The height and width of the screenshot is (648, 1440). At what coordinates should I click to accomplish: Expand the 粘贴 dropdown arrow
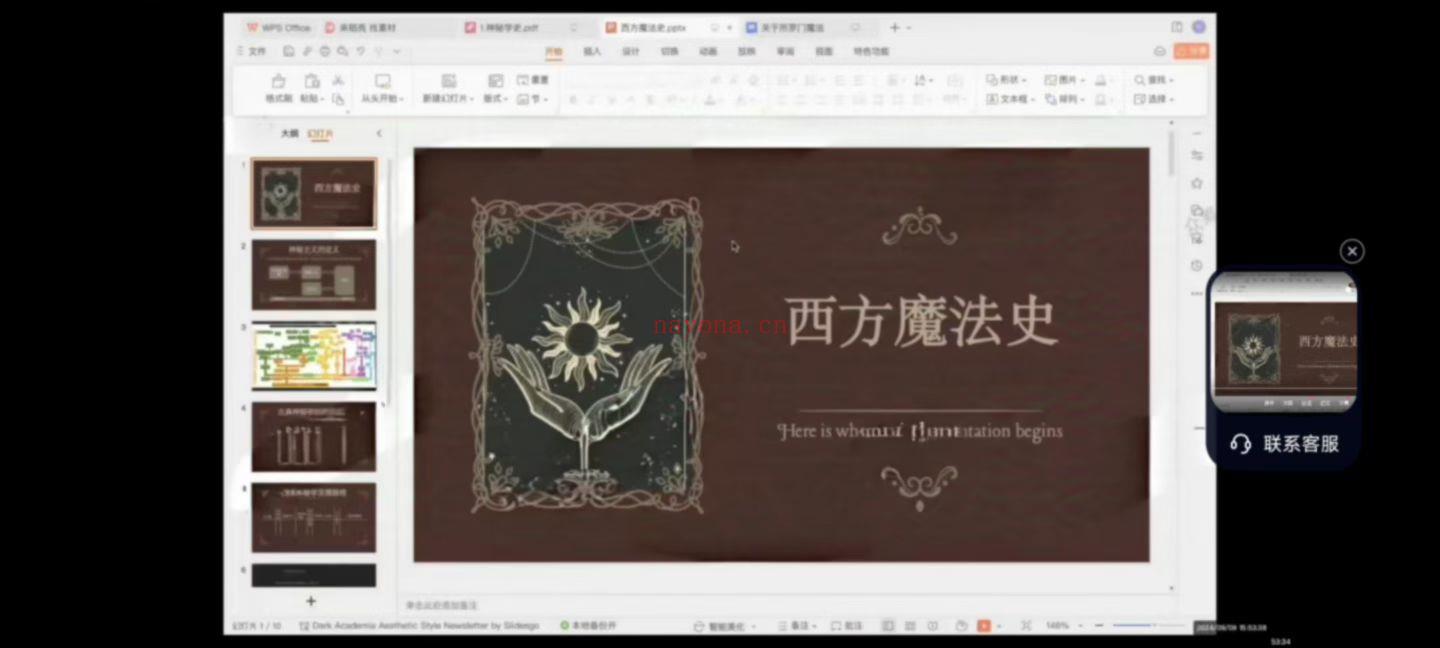[323, 100]
